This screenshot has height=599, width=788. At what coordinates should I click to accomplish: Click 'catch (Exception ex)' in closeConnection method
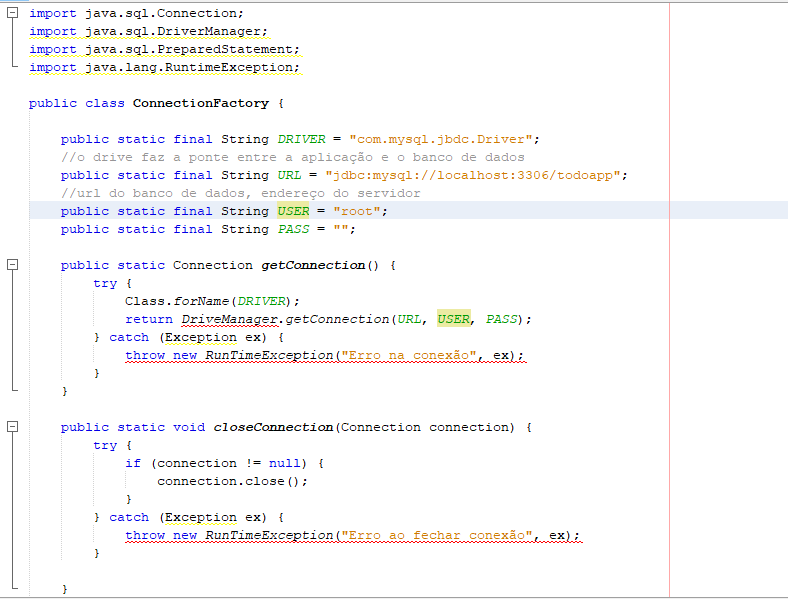tap(187, 518)
